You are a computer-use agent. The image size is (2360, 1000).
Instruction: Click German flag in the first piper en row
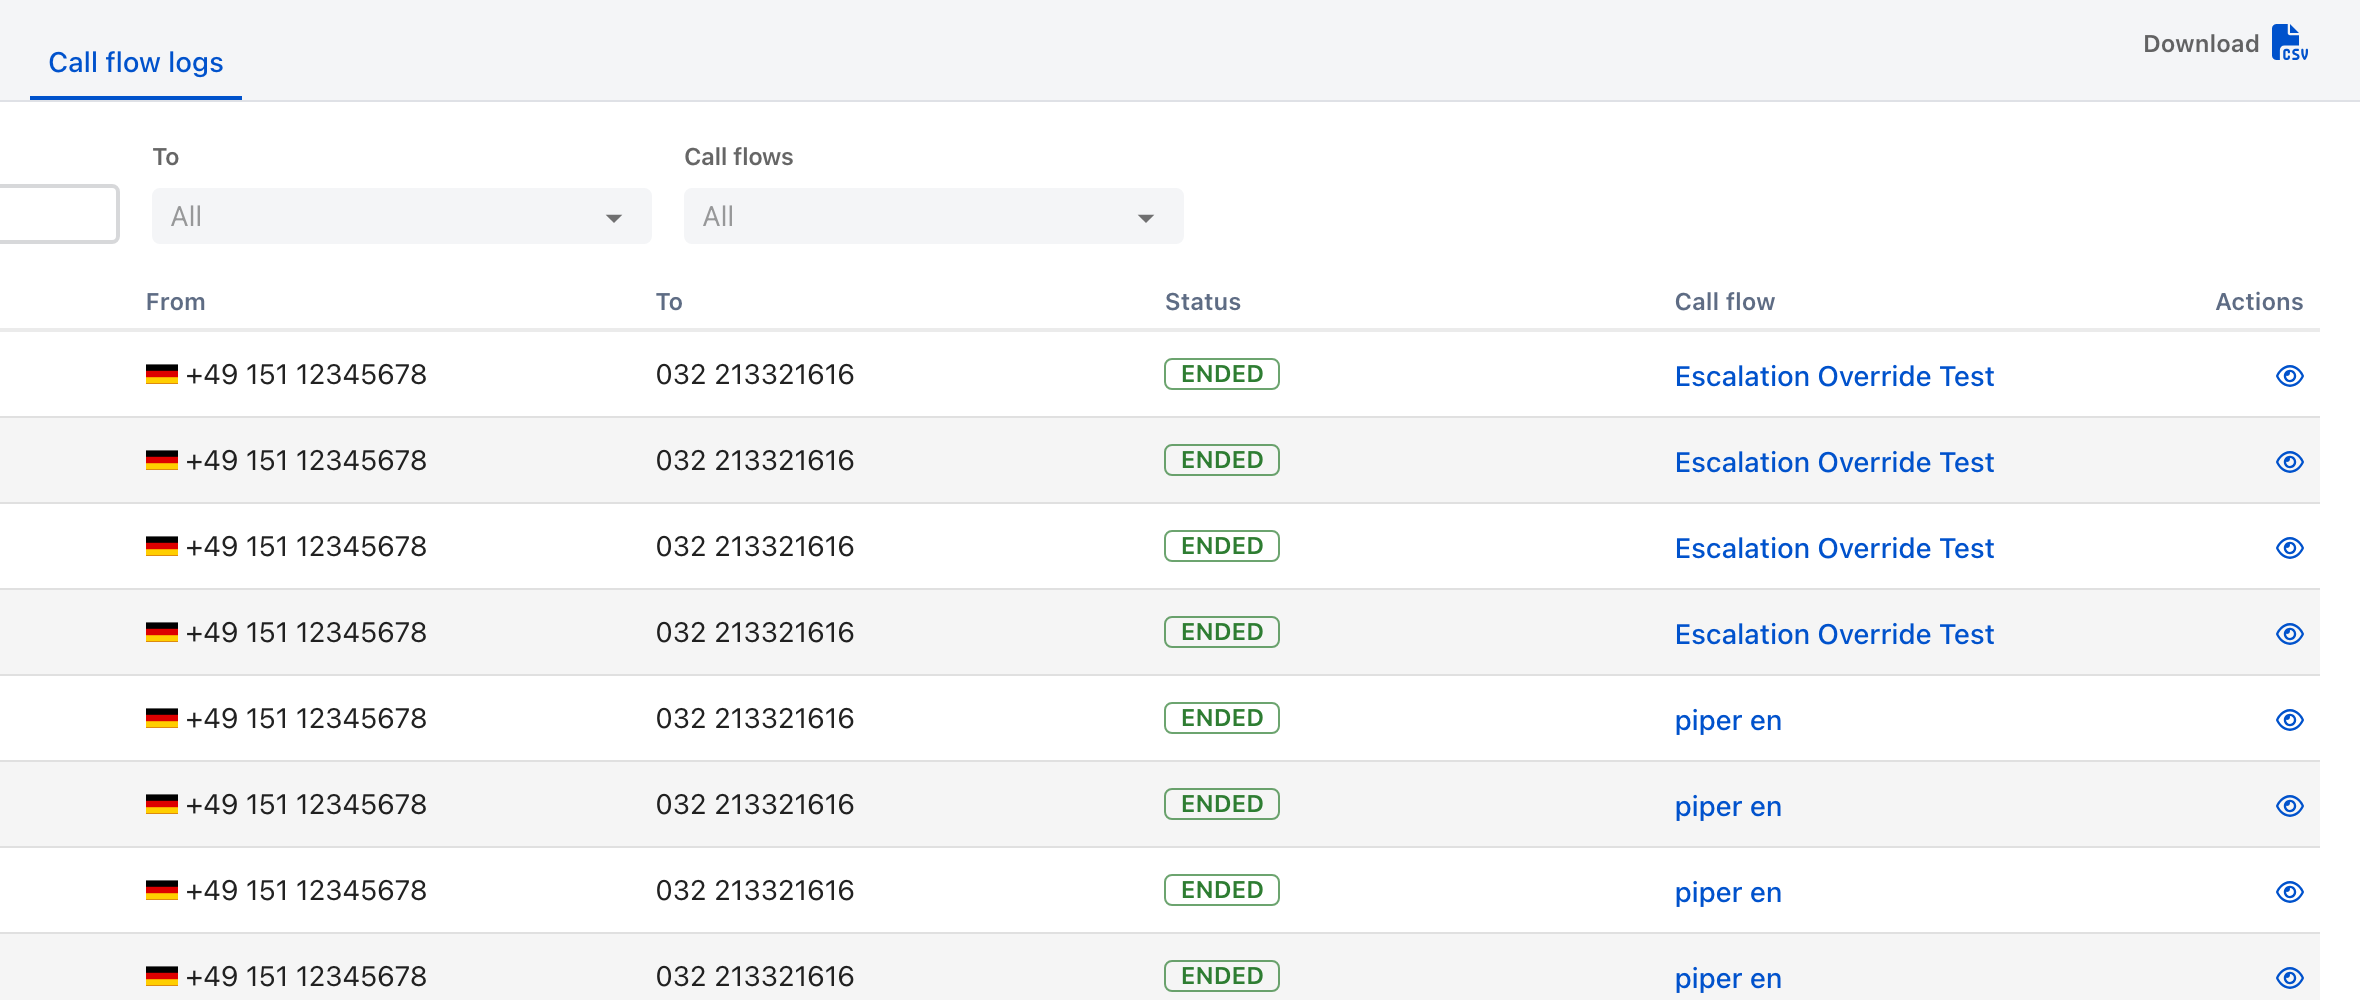point(162,719)
